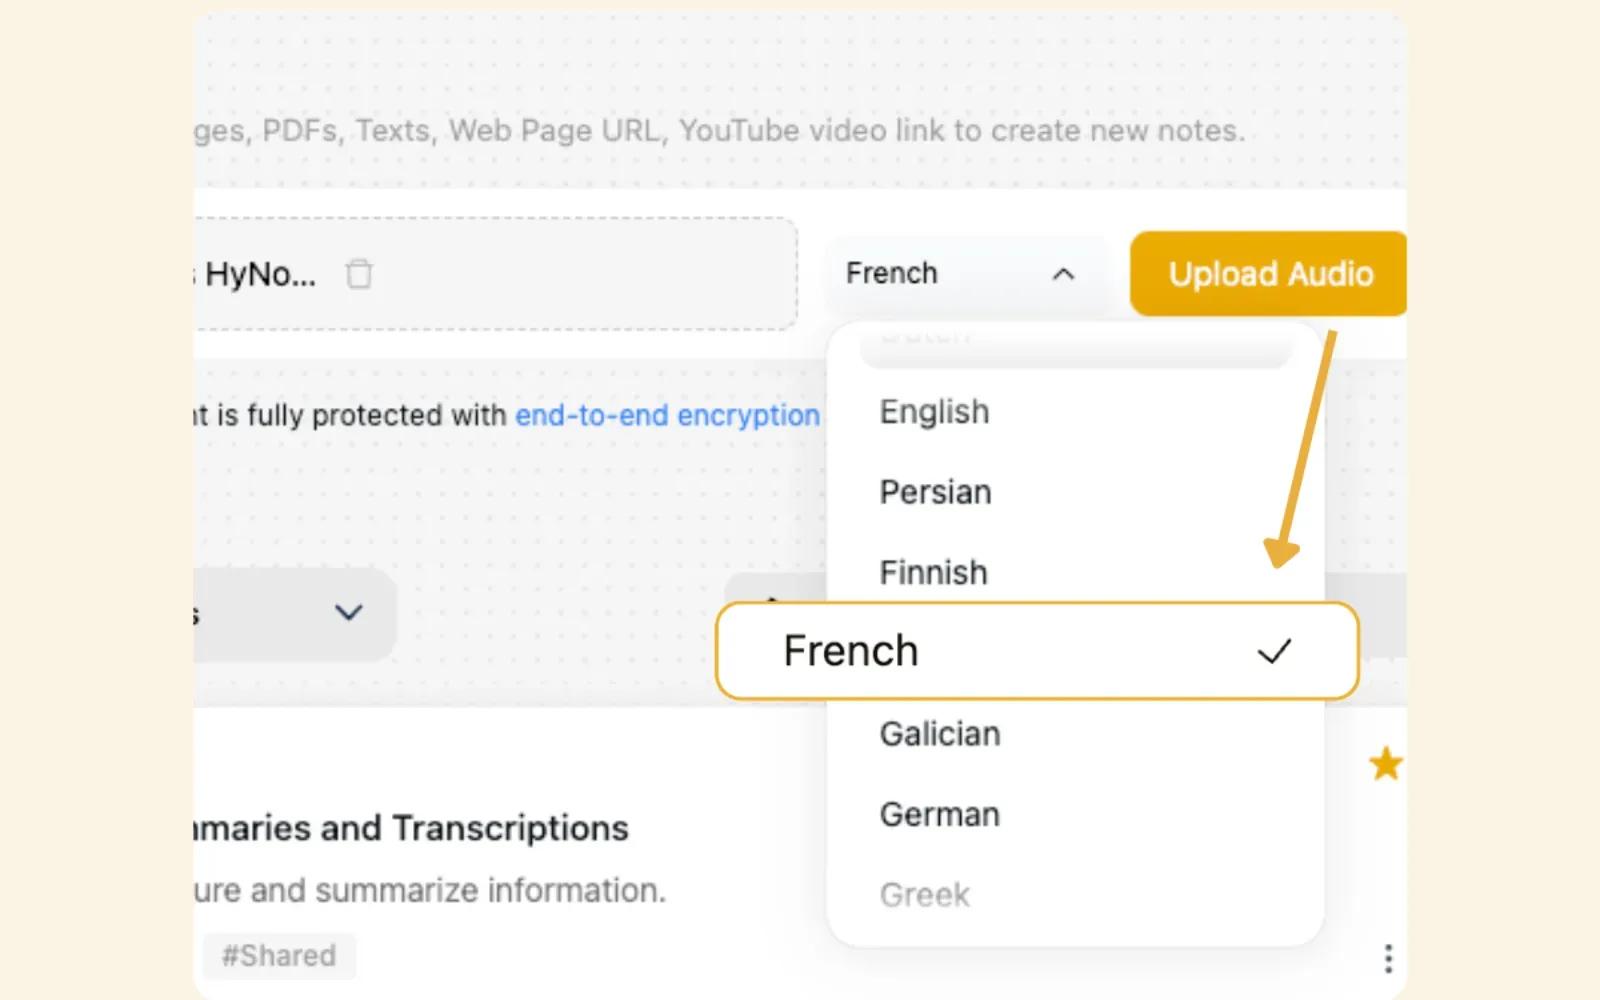The width and height of the screenshot is (1600, 1000).
Task: Click the yellow star to favorite the note
Action: click(1387, 764)
